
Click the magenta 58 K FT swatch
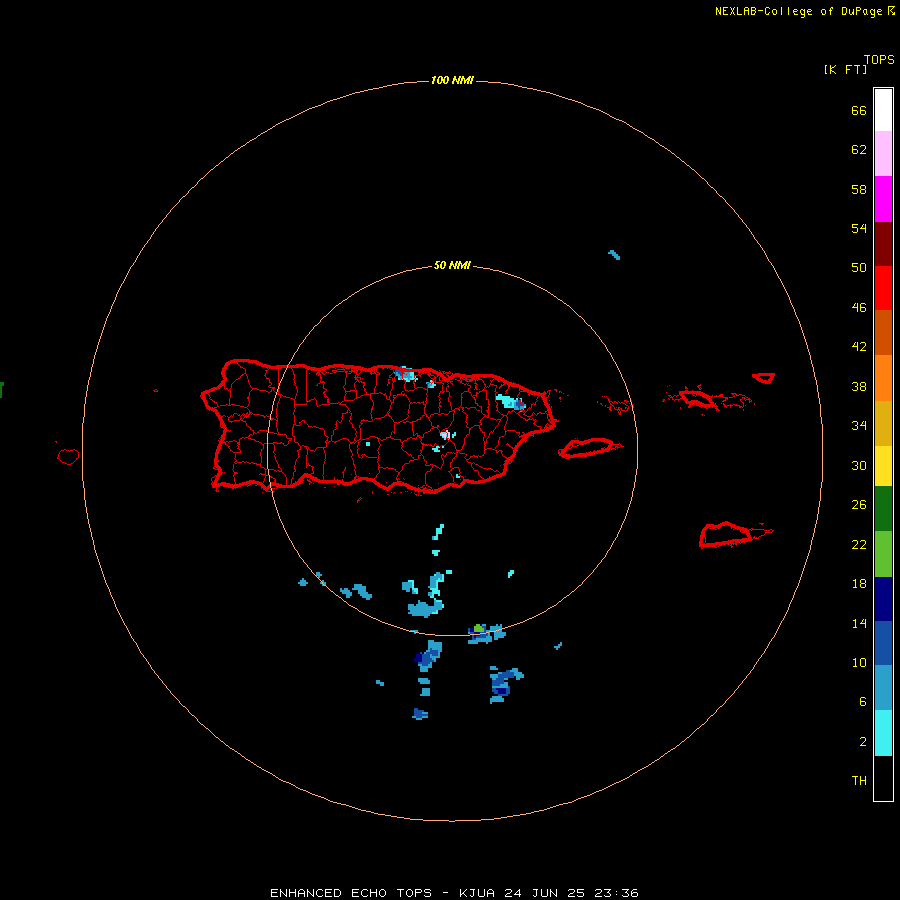pyautogui.click(x=883, y=198)
